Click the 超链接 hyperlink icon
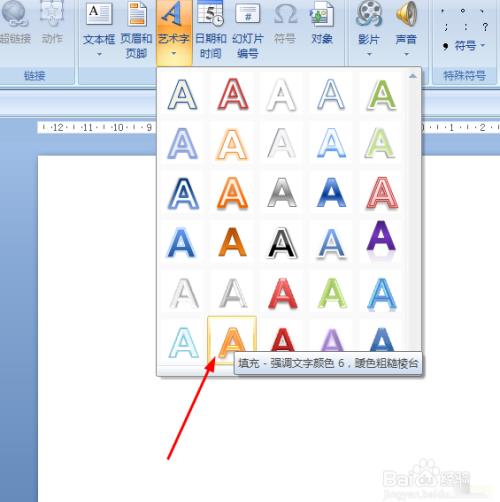This screenshot has height=502, width=500. (x=14, y=23)
